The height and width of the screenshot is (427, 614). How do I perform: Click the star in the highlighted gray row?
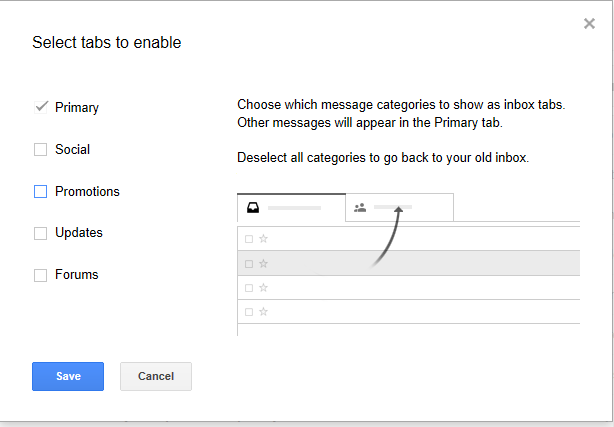[x=264, y=263]
